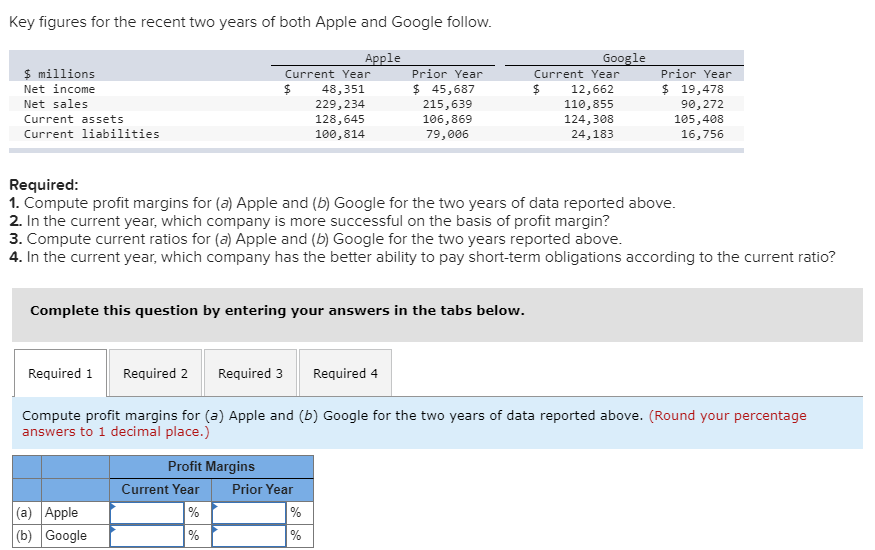Click Google prior current assets 105,408
The width and height of the screenshot is (875, 550).
699,119
